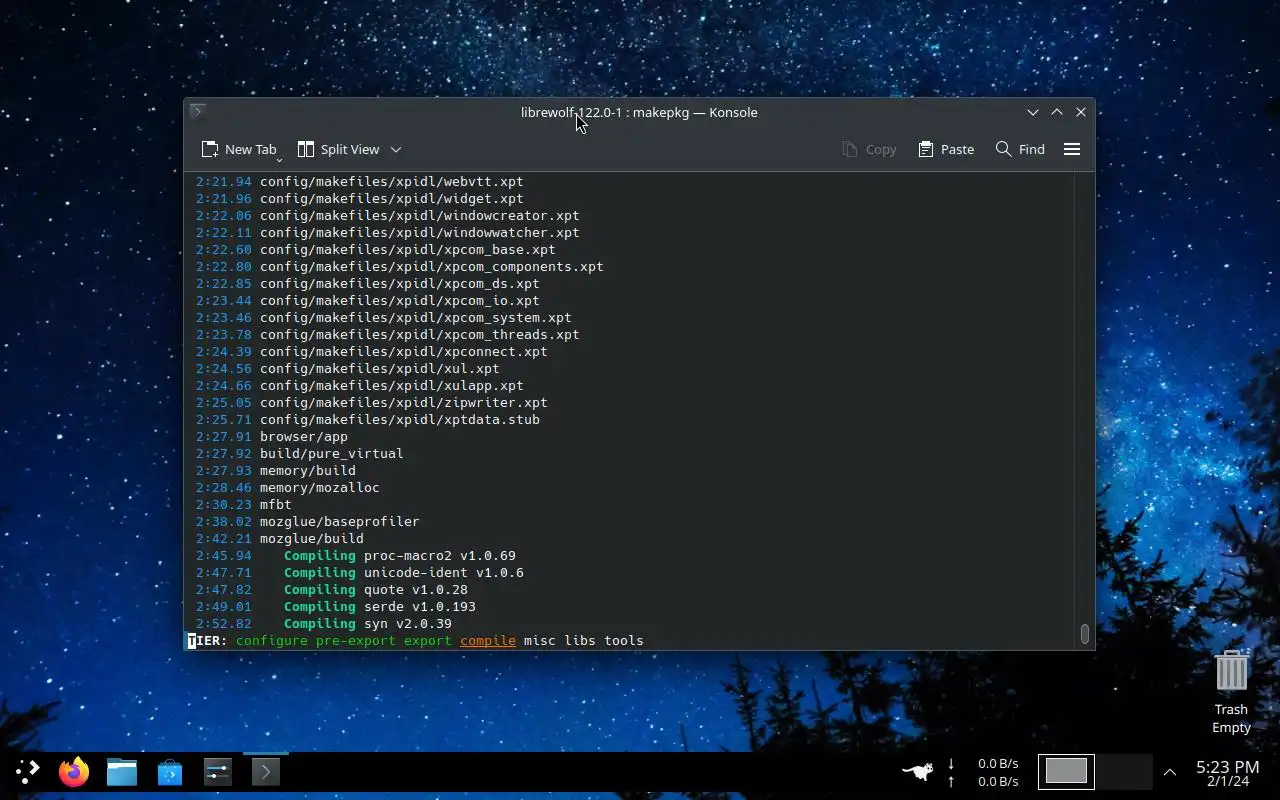Screen dimensions: 1280x800
Task: Open the Konsole hamburger menu
Action: 1072,149
